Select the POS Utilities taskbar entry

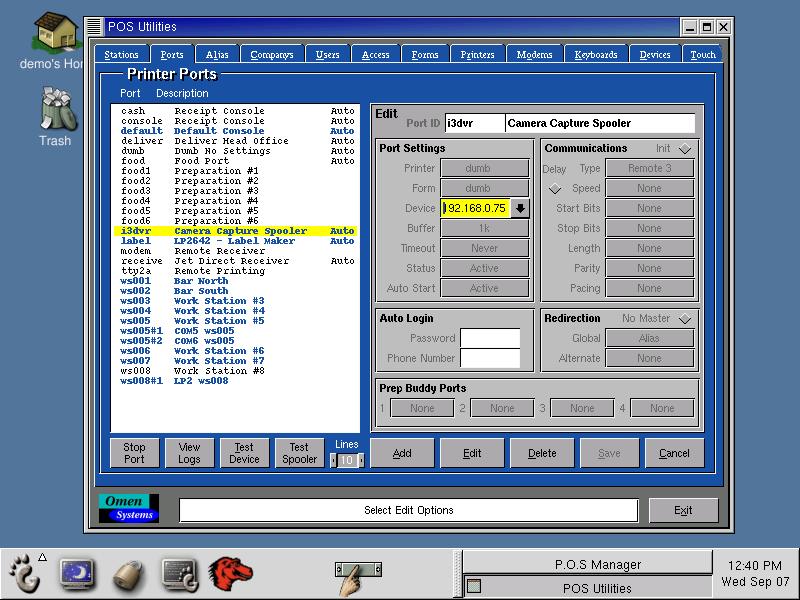pyautogui.click(x=587, y=588)
